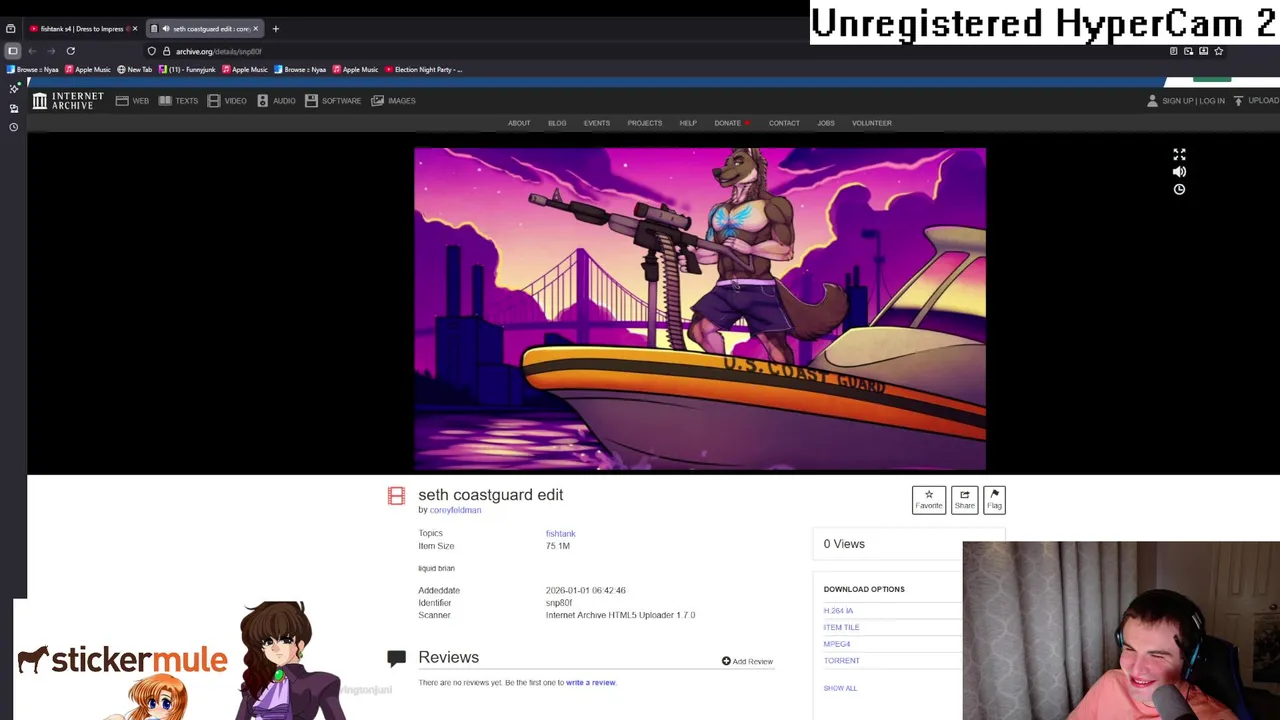Open the New Tab bookmark
The height and width of the screenshot is (720, 1280).
134,70
